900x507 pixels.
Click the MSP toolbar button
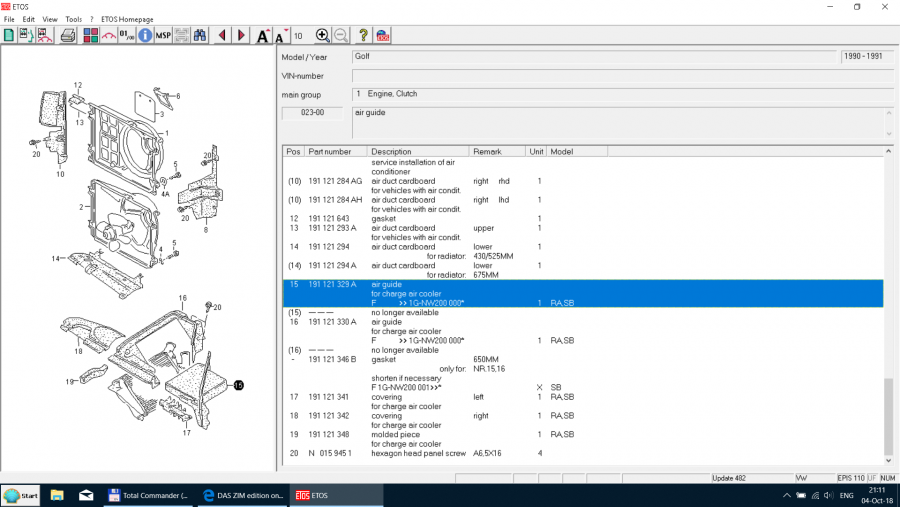tap(163, 36)
